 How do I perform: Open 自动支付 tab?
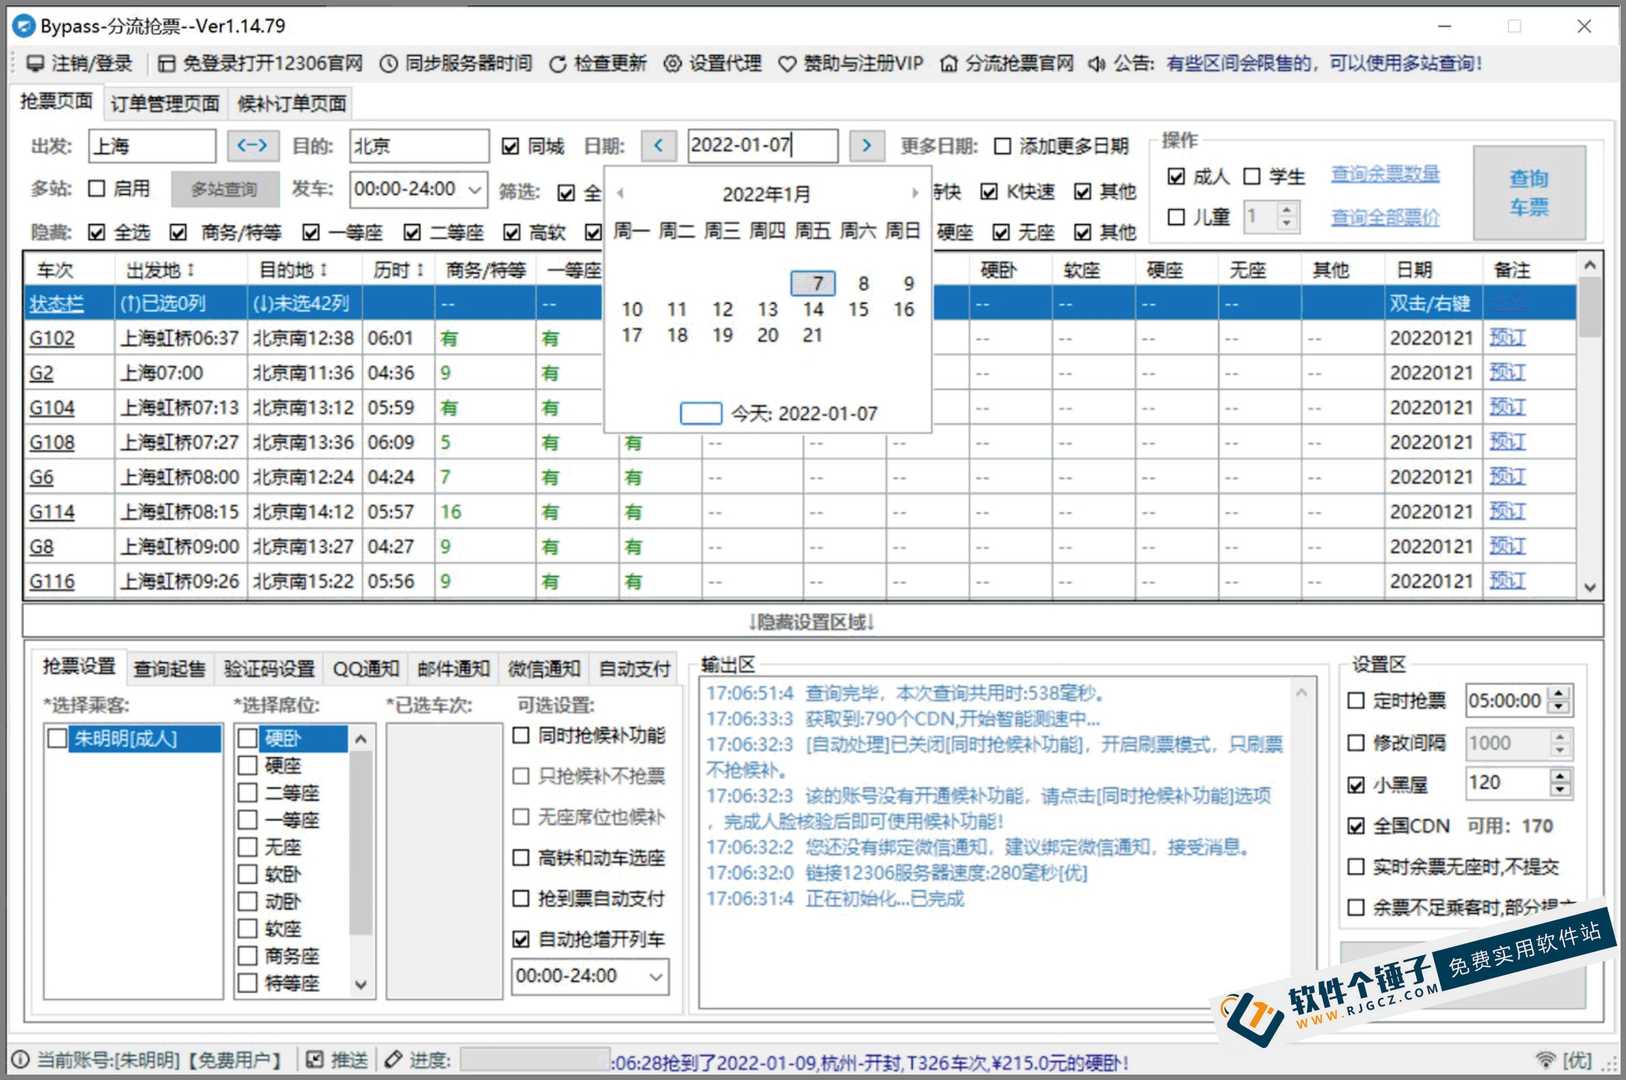coord(634,669)
